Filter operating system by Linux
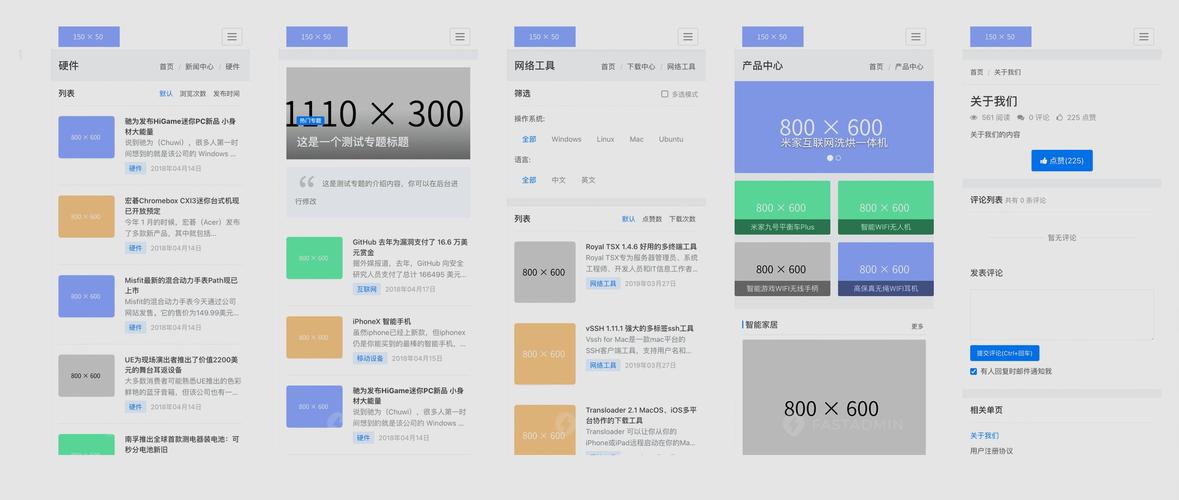The image size is (1179, 500). 606,139
